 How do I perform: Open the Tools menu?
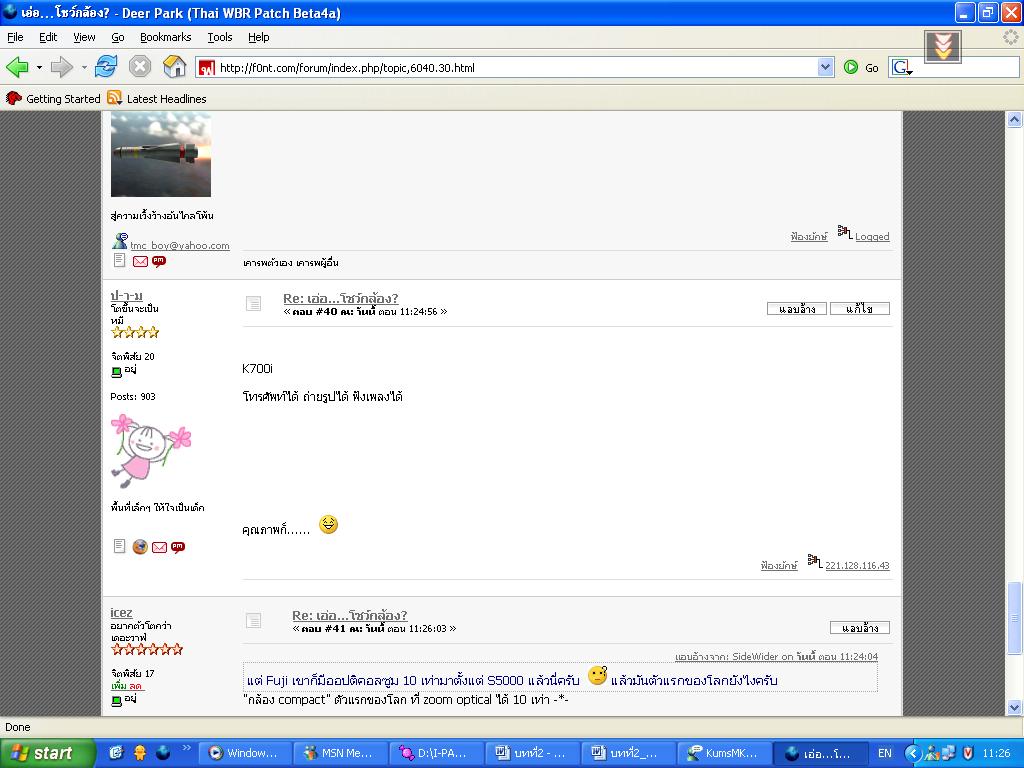(x=220, y=37)
